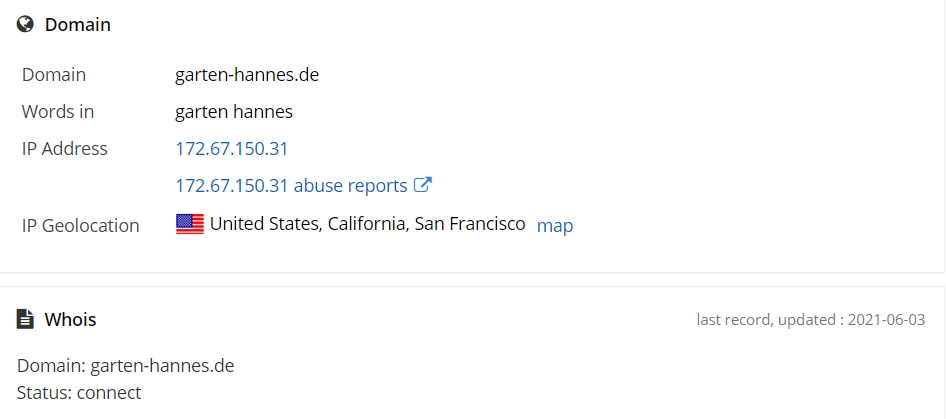Click the "United States, California, San Francisco" text
The image size is (946, 419).
[x=367, y=224]
